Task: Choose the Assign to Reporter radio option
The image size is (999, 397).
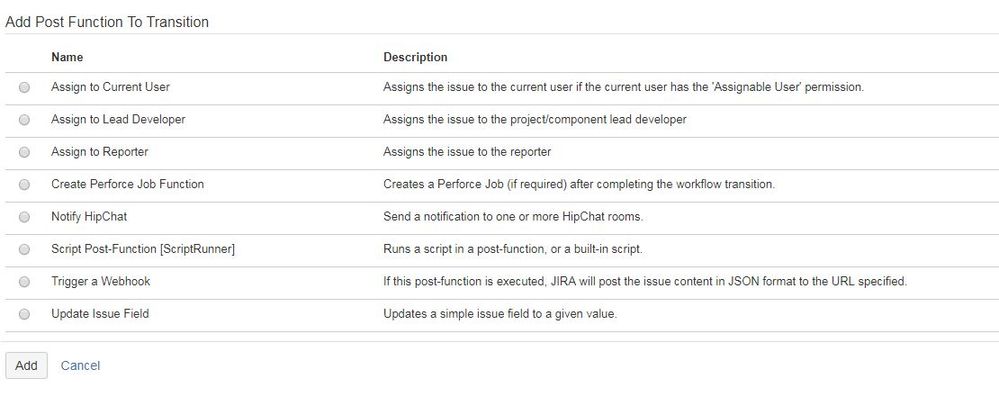Action: [24, 152]
